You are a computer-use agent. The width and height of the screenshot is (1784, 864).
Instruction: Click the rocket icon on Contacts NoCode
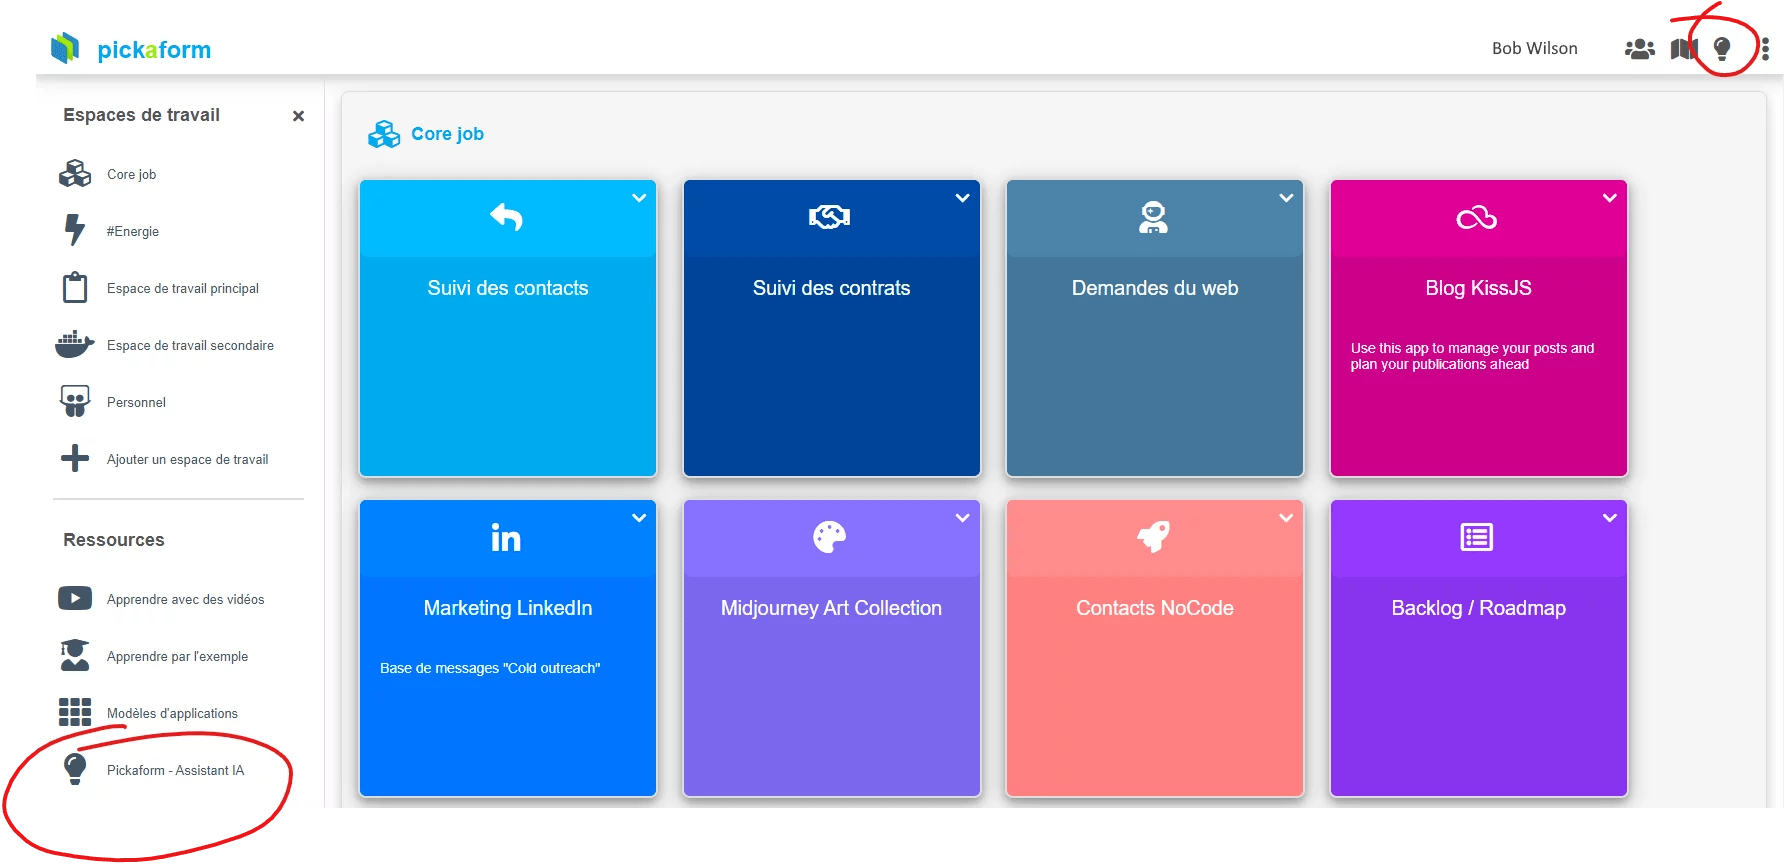tap(1154, 537)
